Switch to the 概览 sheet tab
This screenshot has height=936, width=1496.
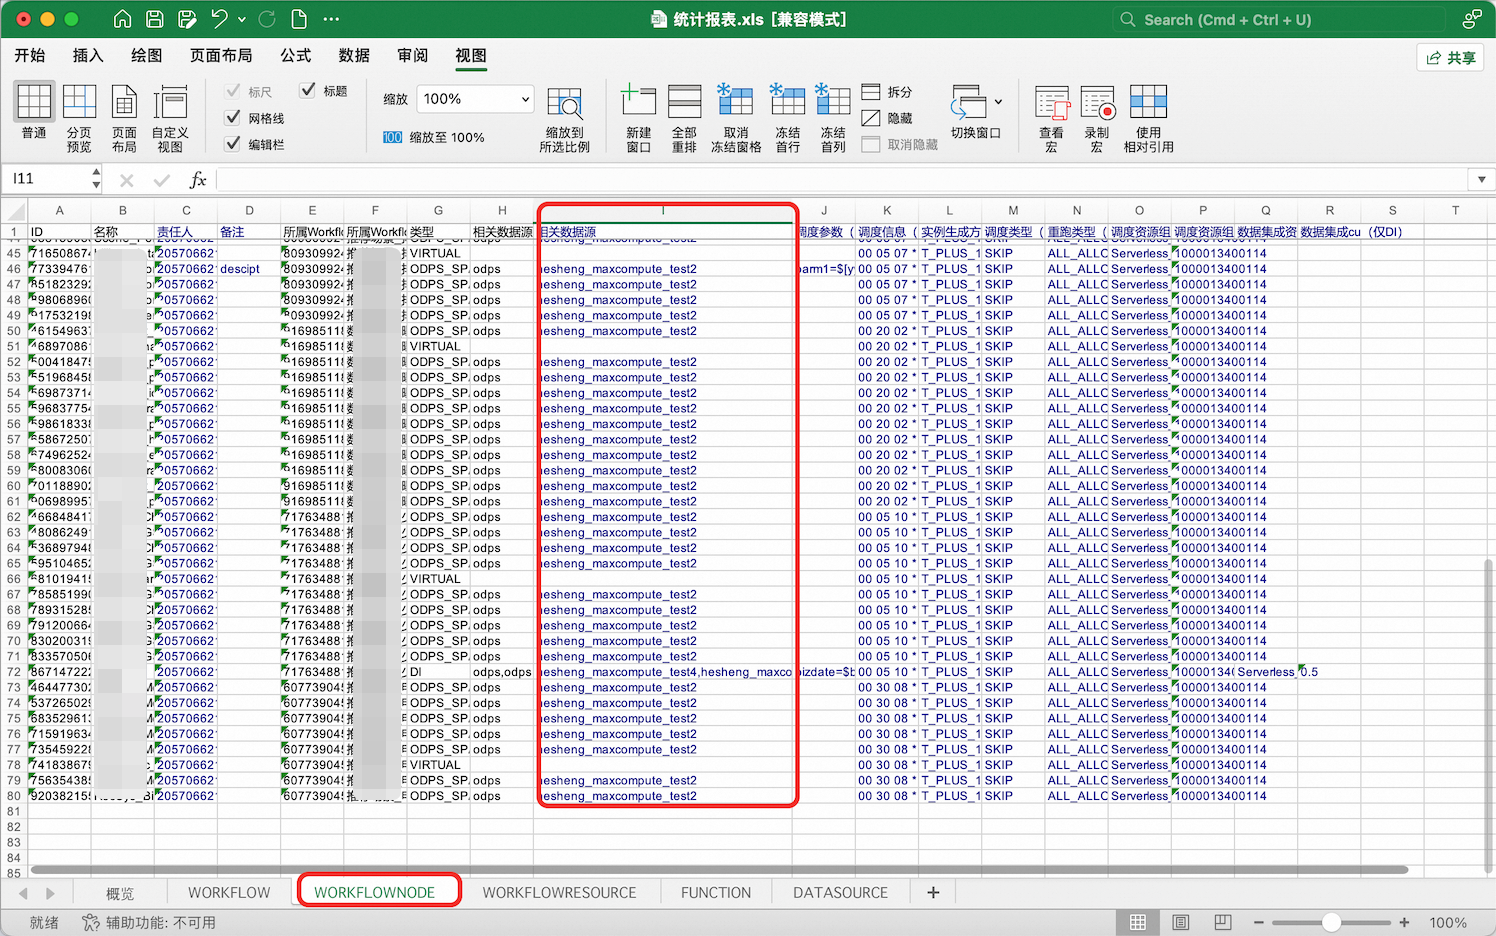click(120, 893)
